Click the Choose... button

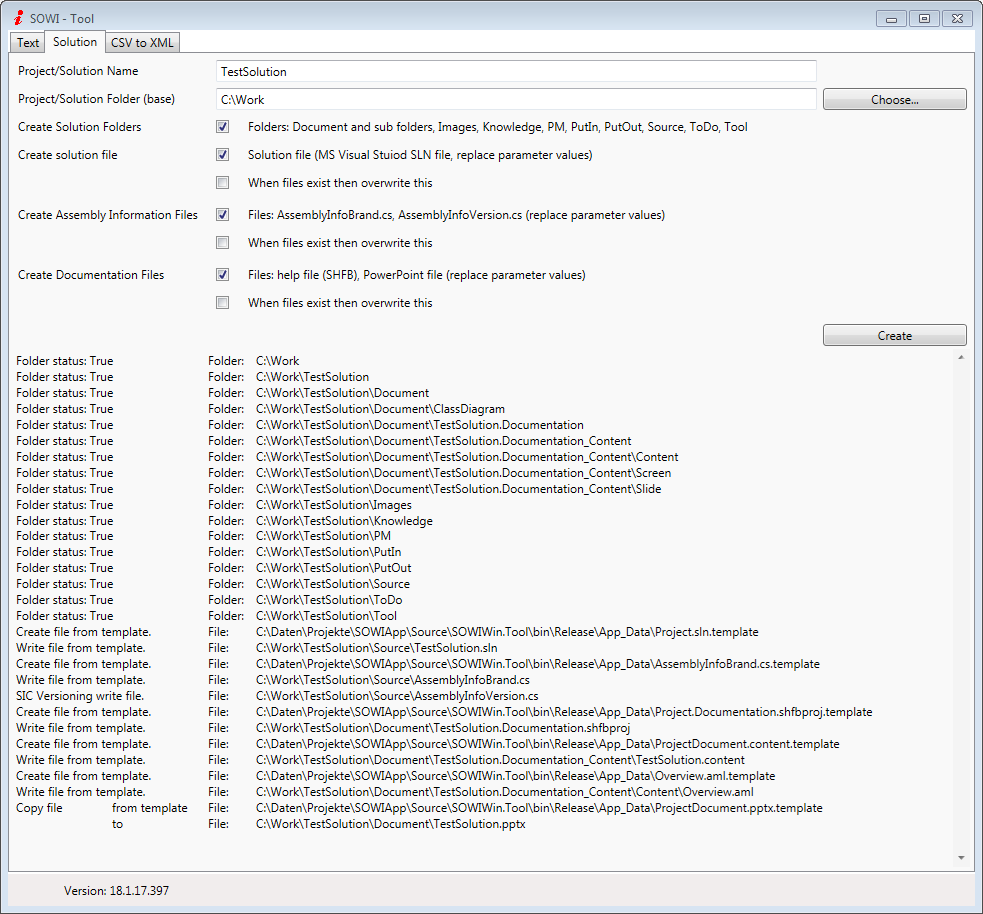point(895,100)
